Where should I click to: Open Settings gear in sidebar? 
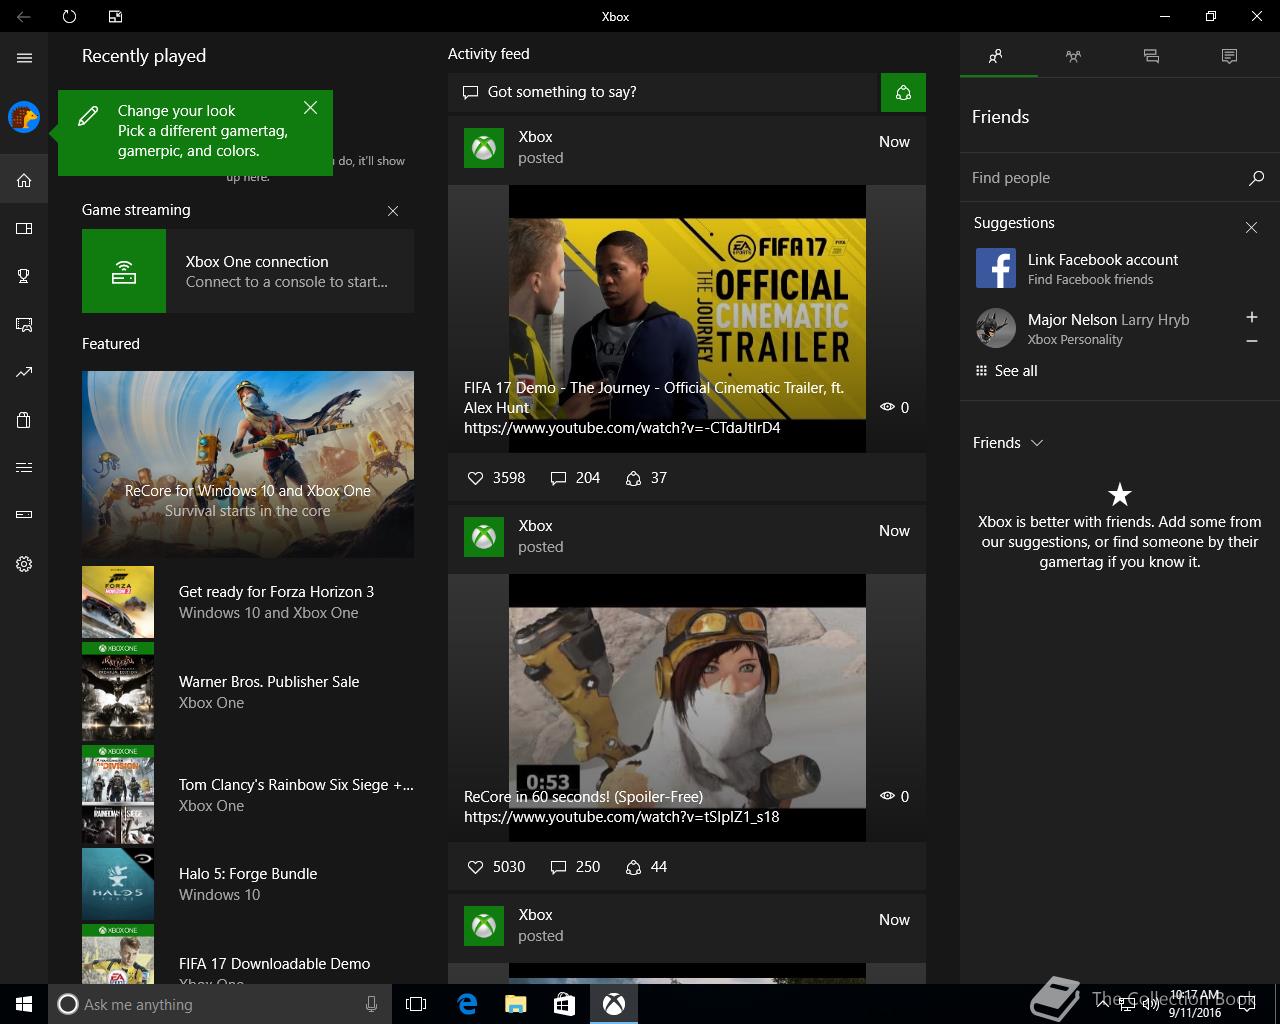(24, 564)
